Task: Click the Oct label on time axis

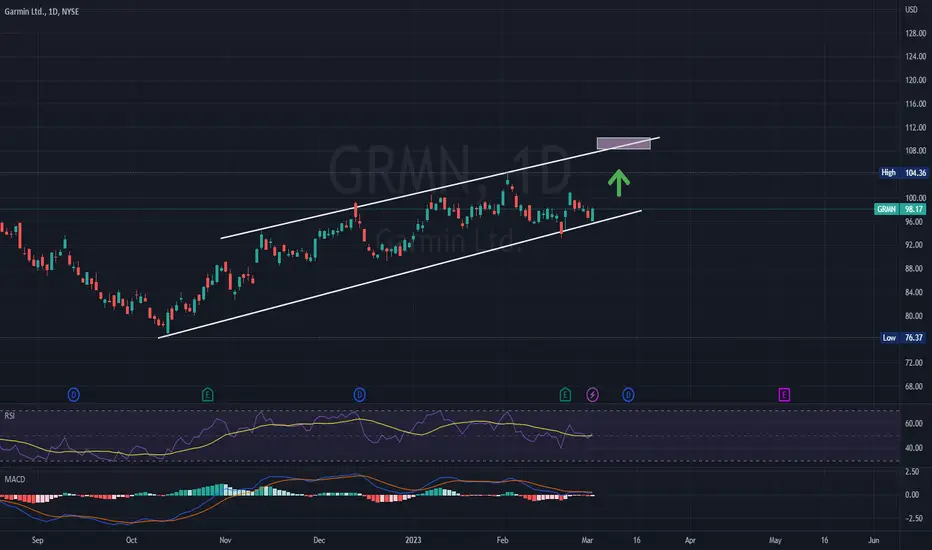Action: tap(131, 540)
